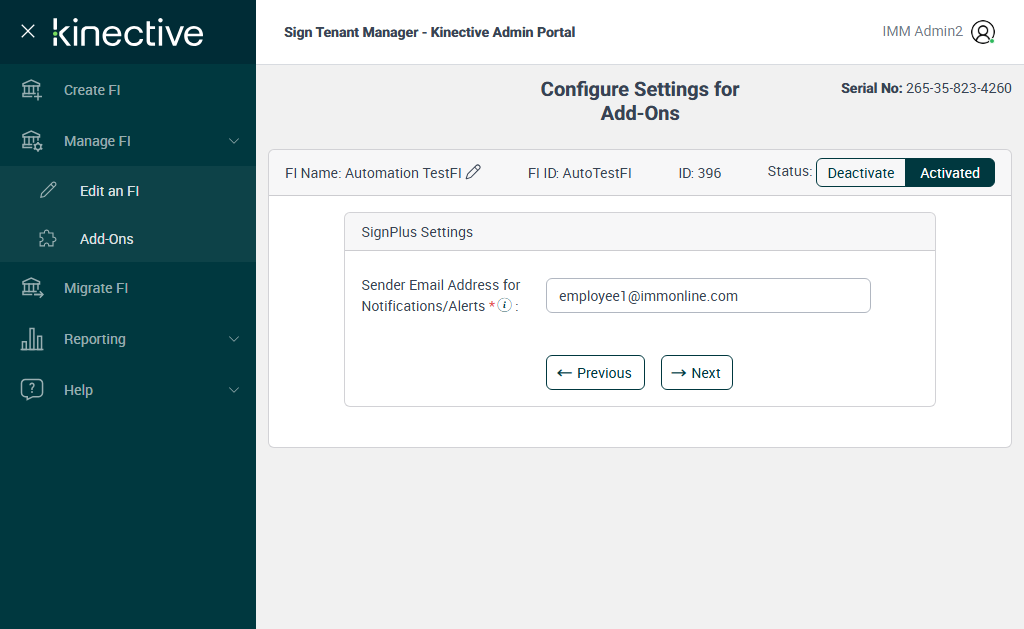Click the Create FI bank icon
Viewport: 1024px width, 629px height.
coord(32,90)
